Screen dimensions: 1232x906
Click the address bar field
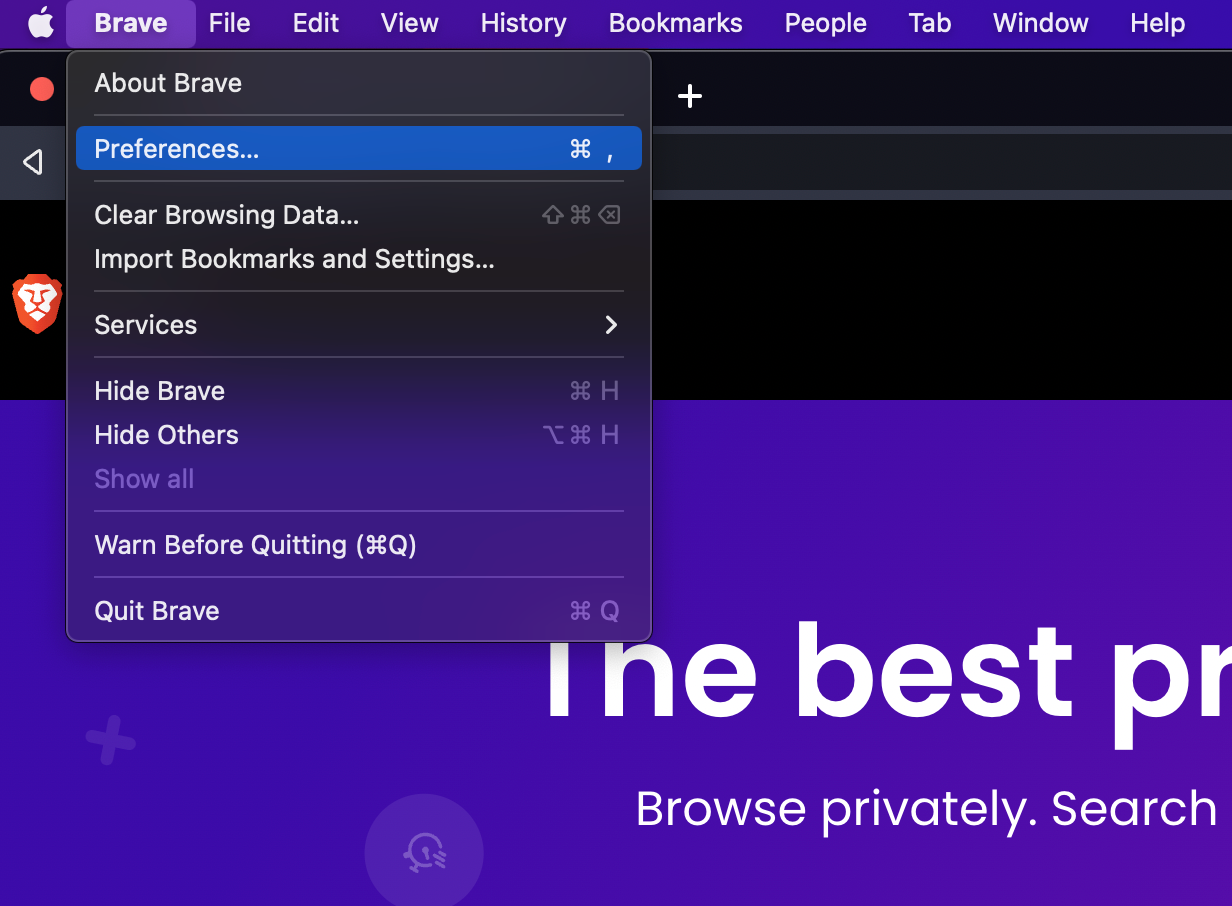click(940, 162)
